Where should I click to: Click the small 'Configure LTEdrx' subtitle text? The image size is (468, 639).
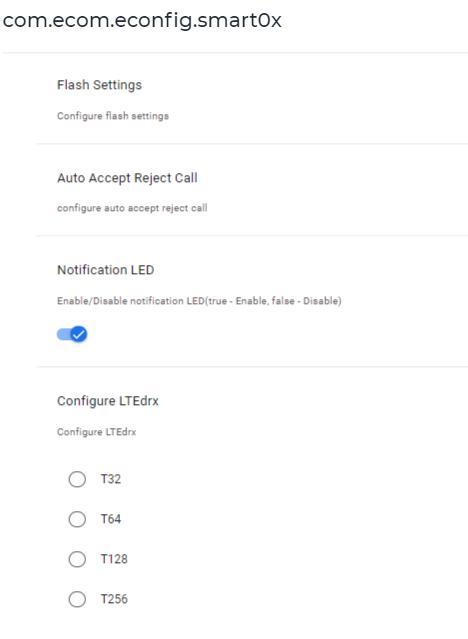(97, 432)
